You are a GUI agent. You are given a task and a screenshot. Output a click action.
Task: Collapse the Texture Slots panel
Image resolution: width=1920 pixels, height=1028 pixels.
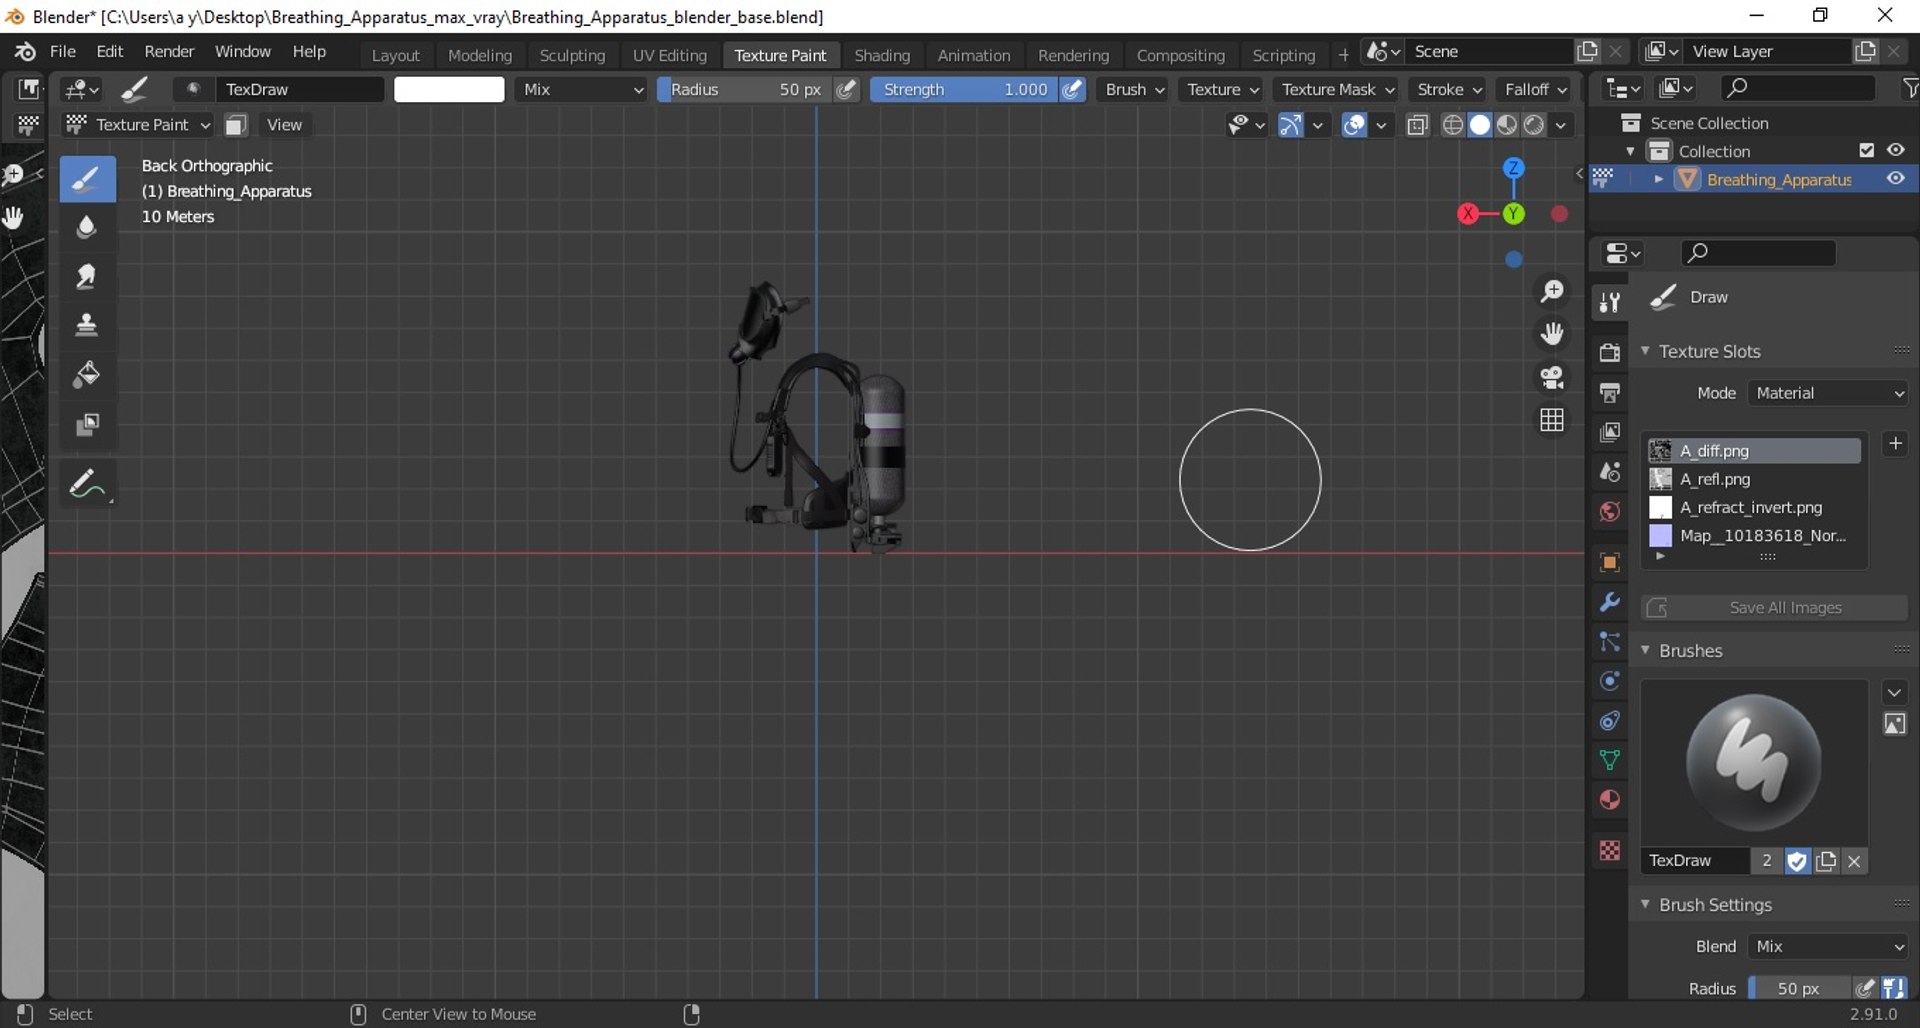1646,351
